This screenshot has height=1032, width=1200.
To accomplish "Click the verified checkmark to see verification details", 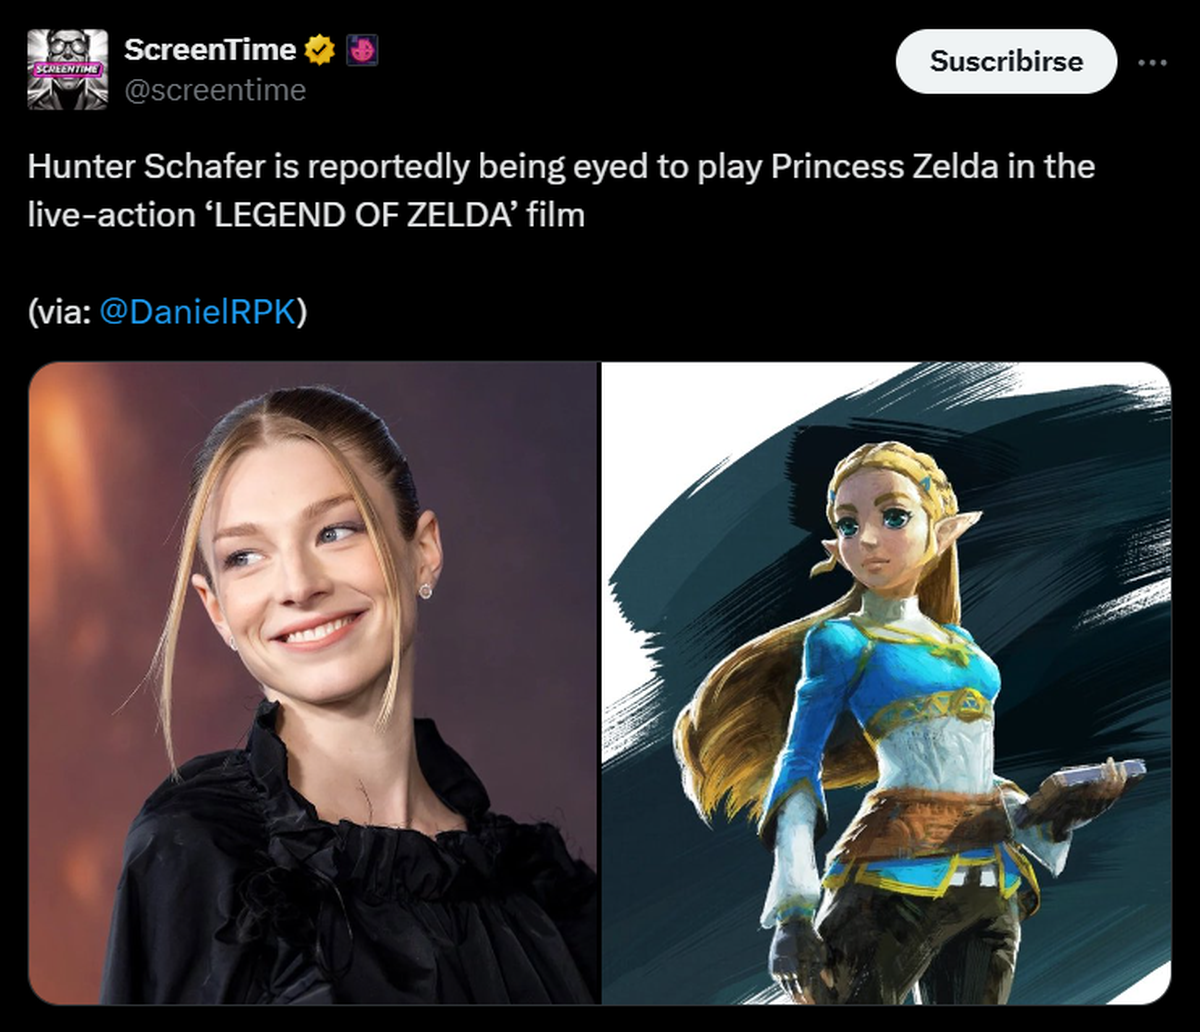I will (x=317, y=50).
